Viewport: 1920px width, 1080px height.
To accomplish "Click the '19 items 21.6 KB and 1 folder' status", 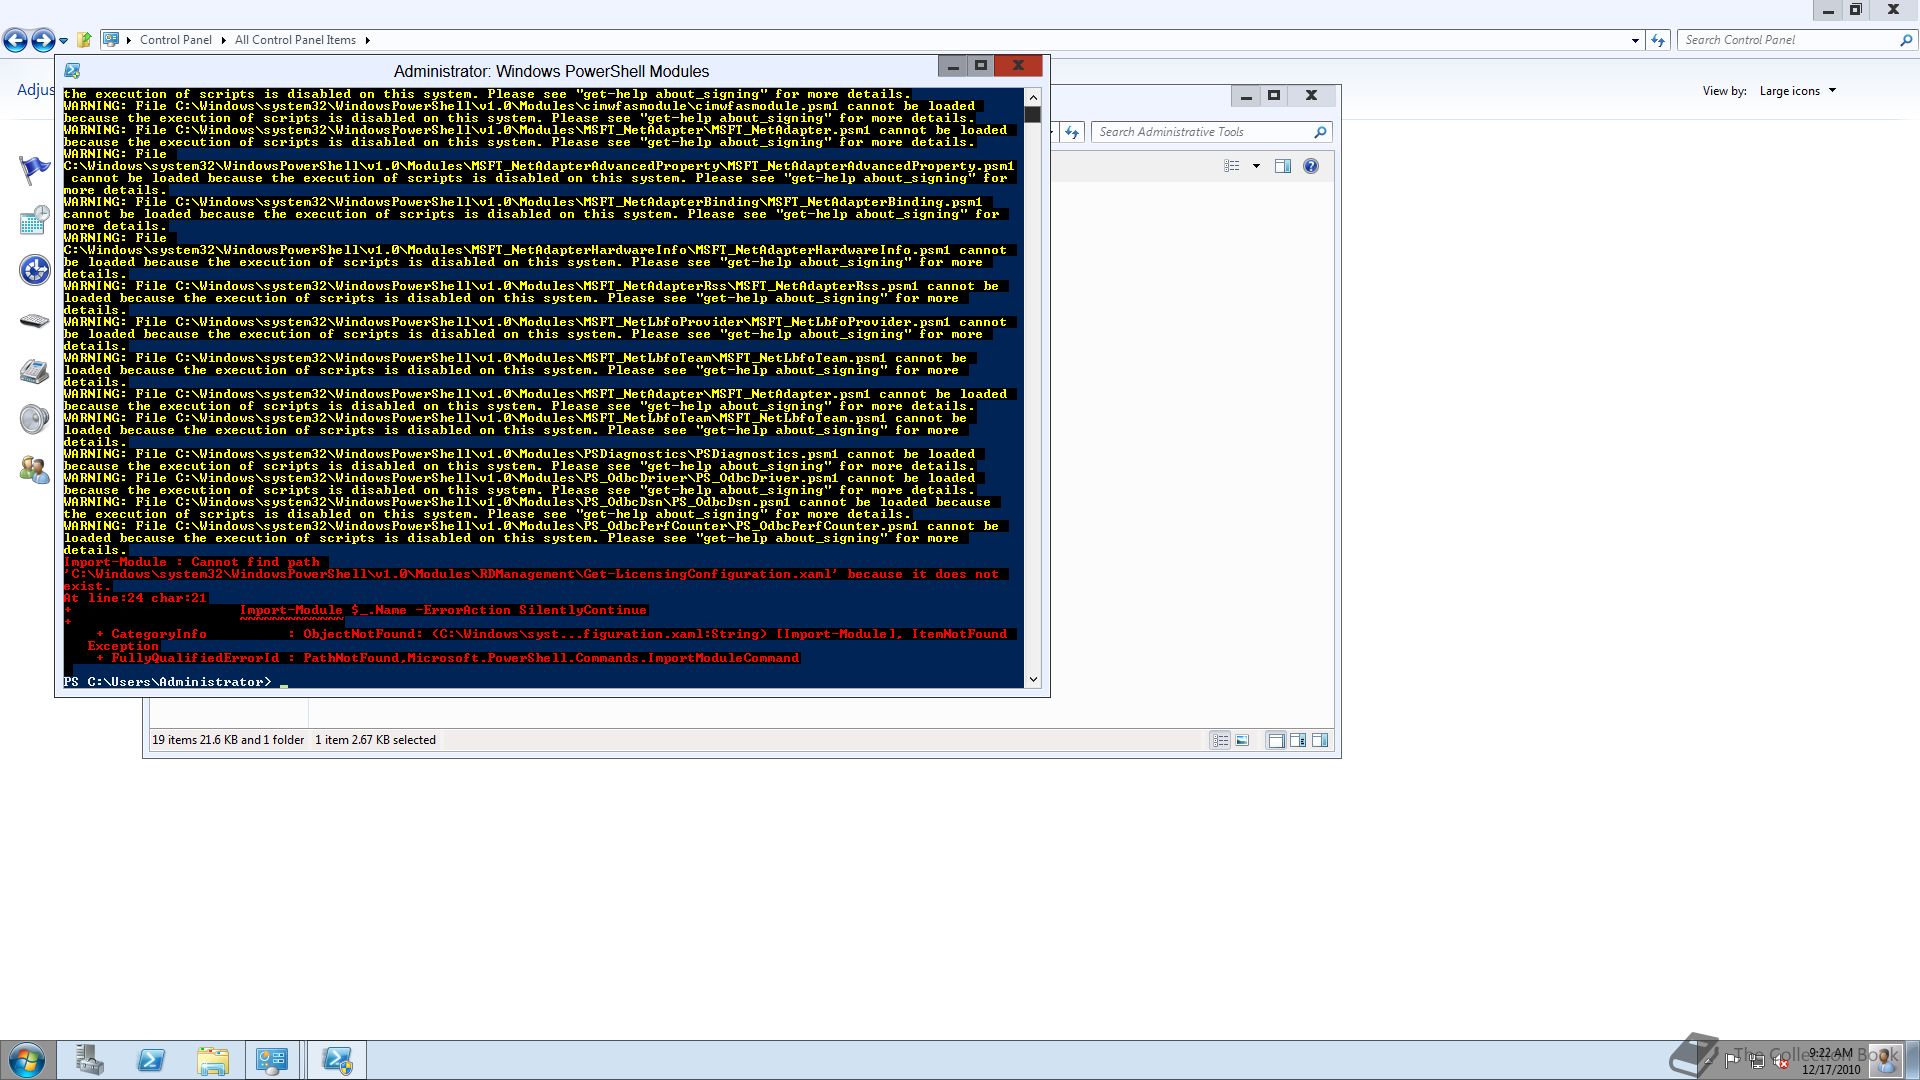I will click(x=228, y=741).
